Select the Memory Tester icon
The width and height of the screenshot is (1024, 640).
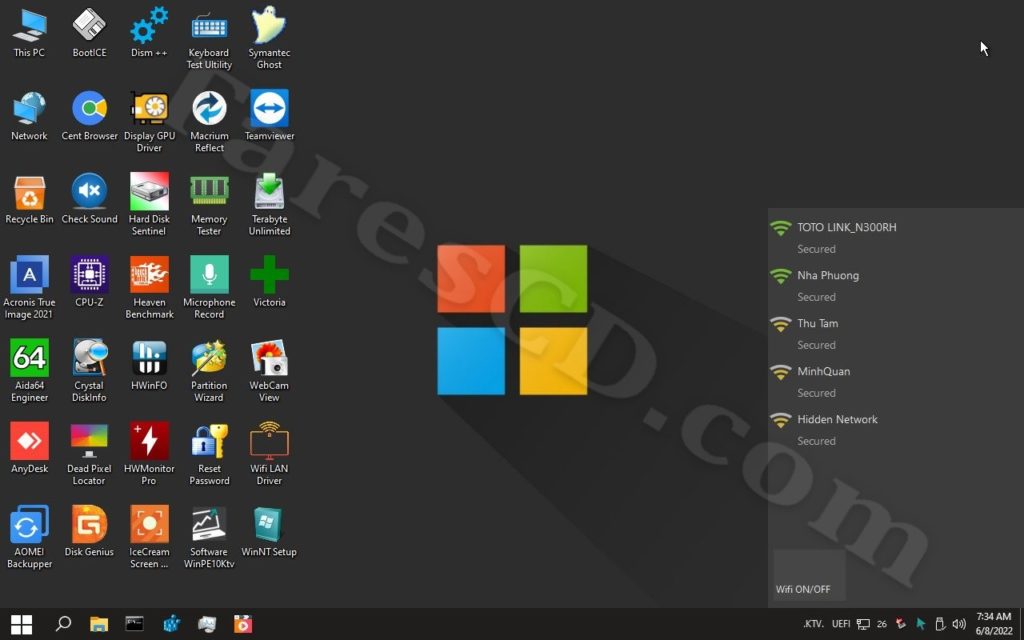pos(209,205)
